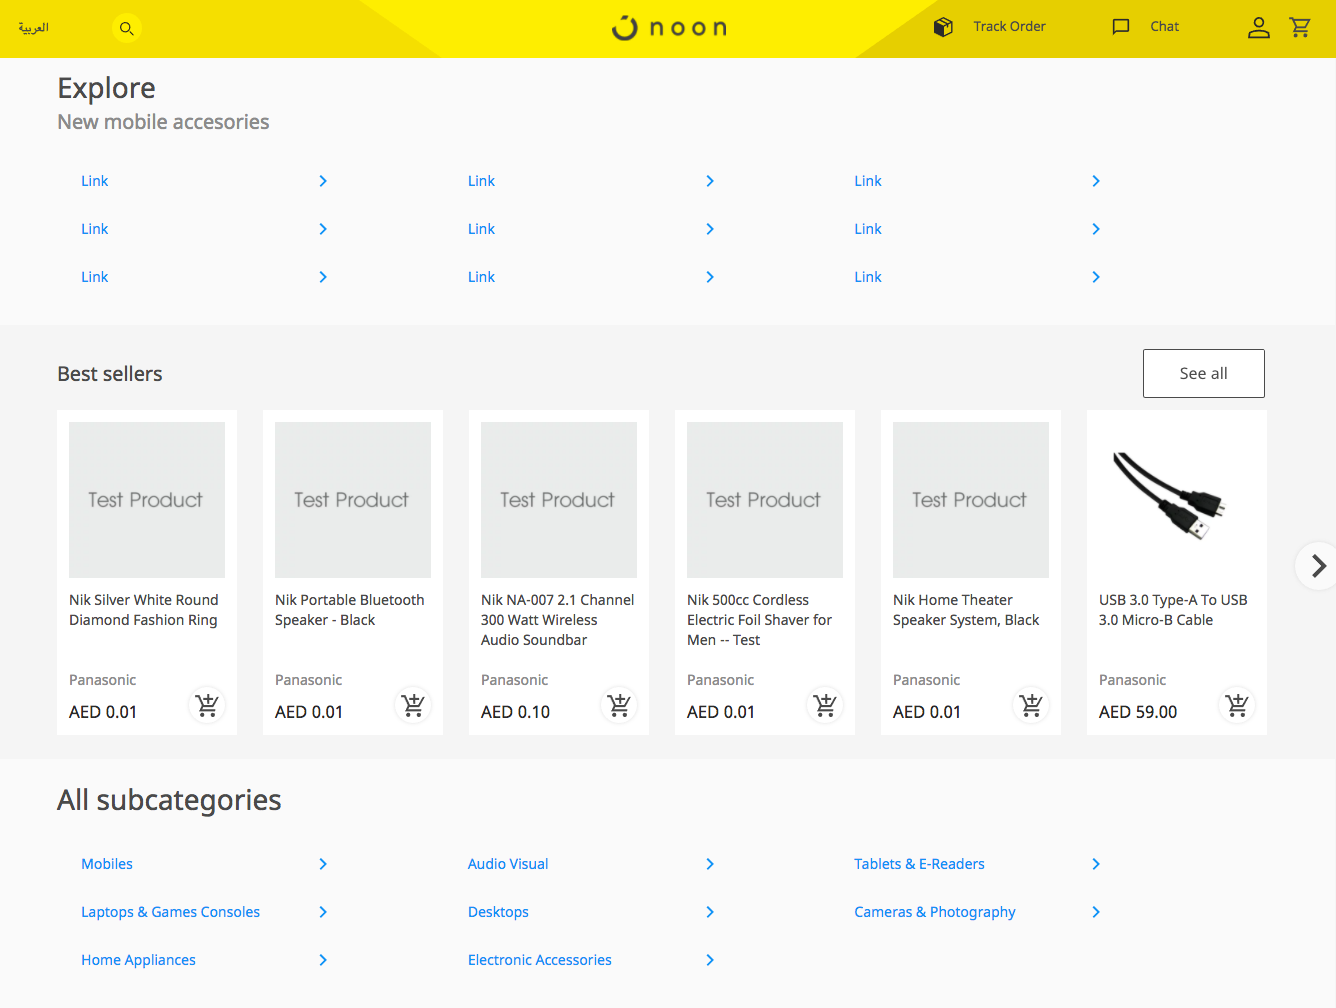Add USB 3.0 Type-A cable to cart
Image resolution: width=1336 pixels, height=1008 pixels.
coord(1237,705)
